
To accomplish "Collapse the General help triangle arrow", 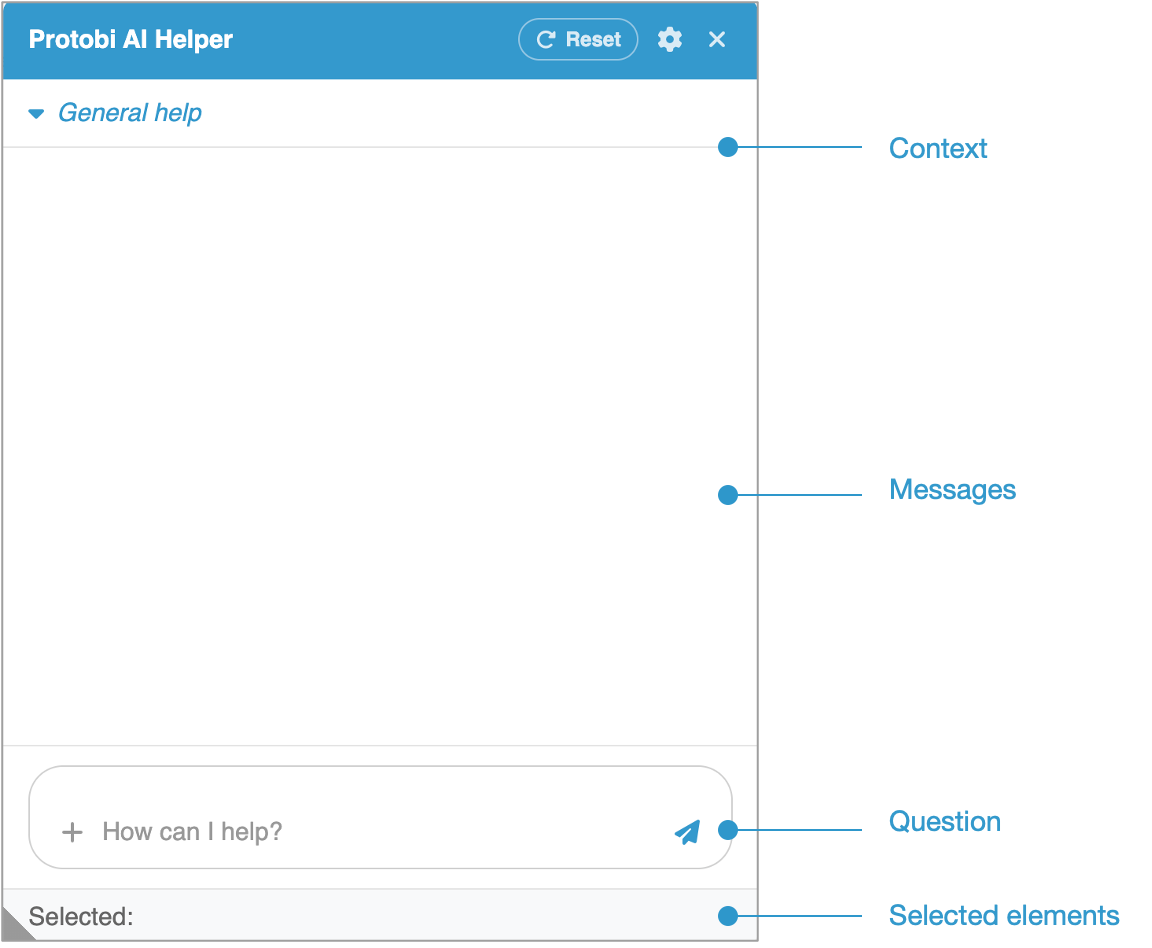I will (x=37, y=114).
